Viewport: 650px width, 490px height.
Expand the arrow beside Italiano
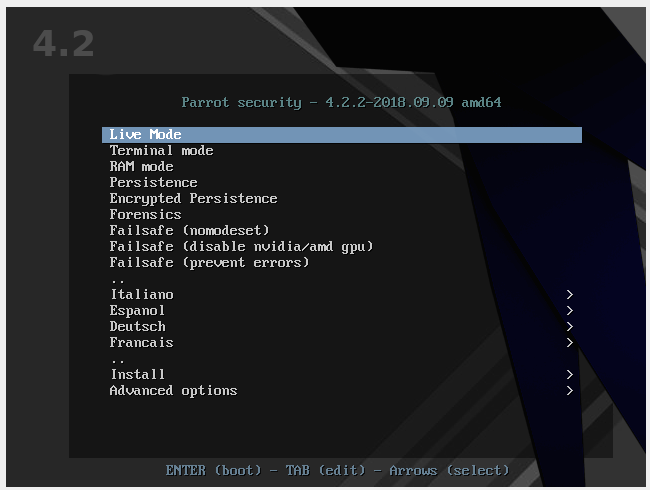pos(569,295)
